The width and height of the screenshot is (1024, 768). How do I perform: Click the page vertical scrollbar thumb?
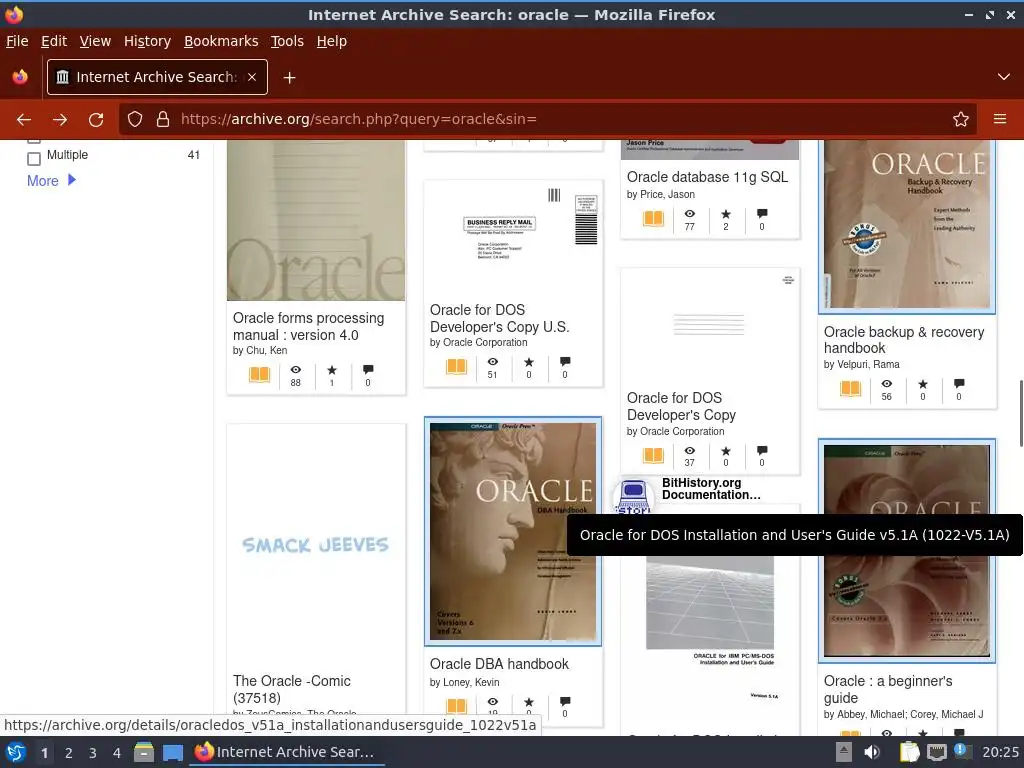1021,413
